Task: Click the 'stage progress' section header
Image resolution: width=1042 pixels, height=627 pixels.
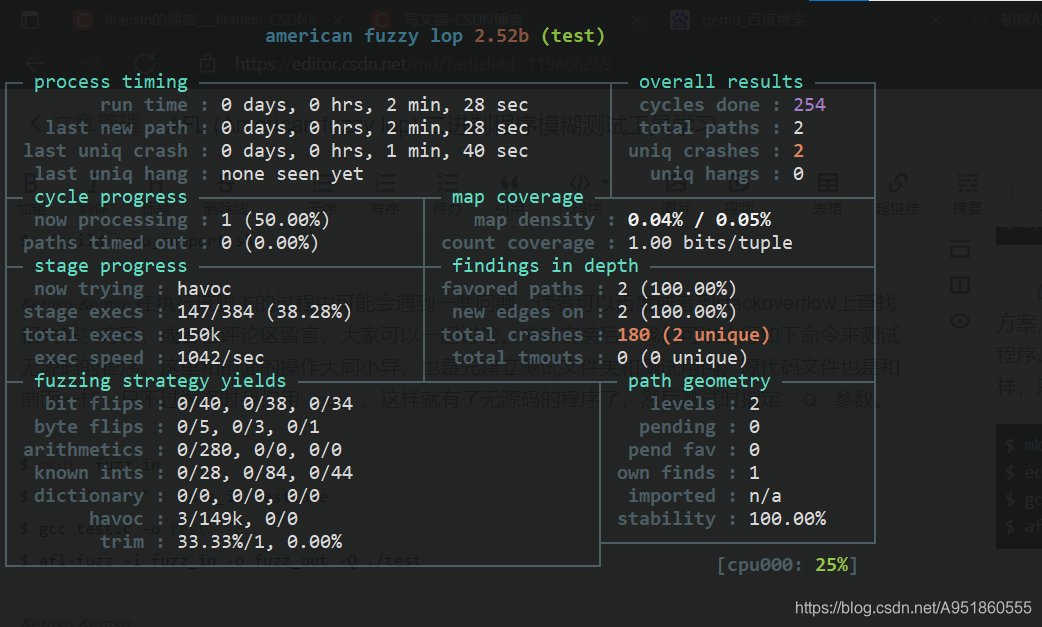Action: (111, 266)
